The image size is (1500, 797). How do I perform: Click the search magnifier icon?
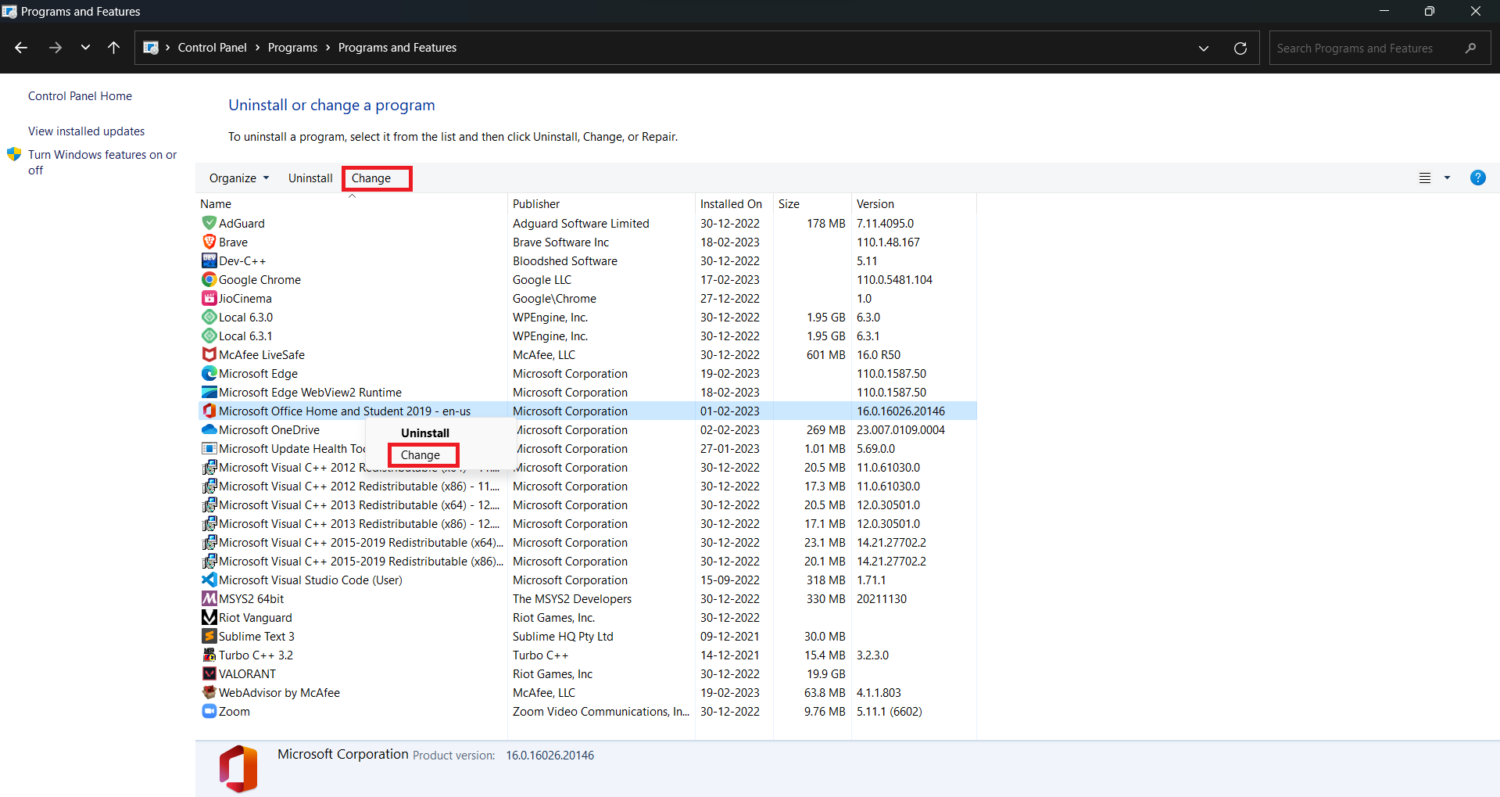tap(1470, 48)
